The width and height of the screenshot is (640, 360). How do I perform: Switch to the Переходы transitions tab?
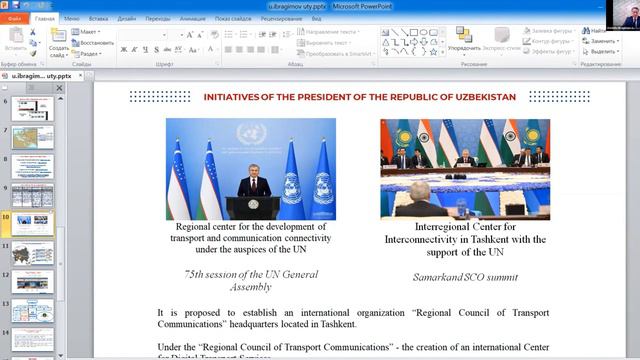158,19
